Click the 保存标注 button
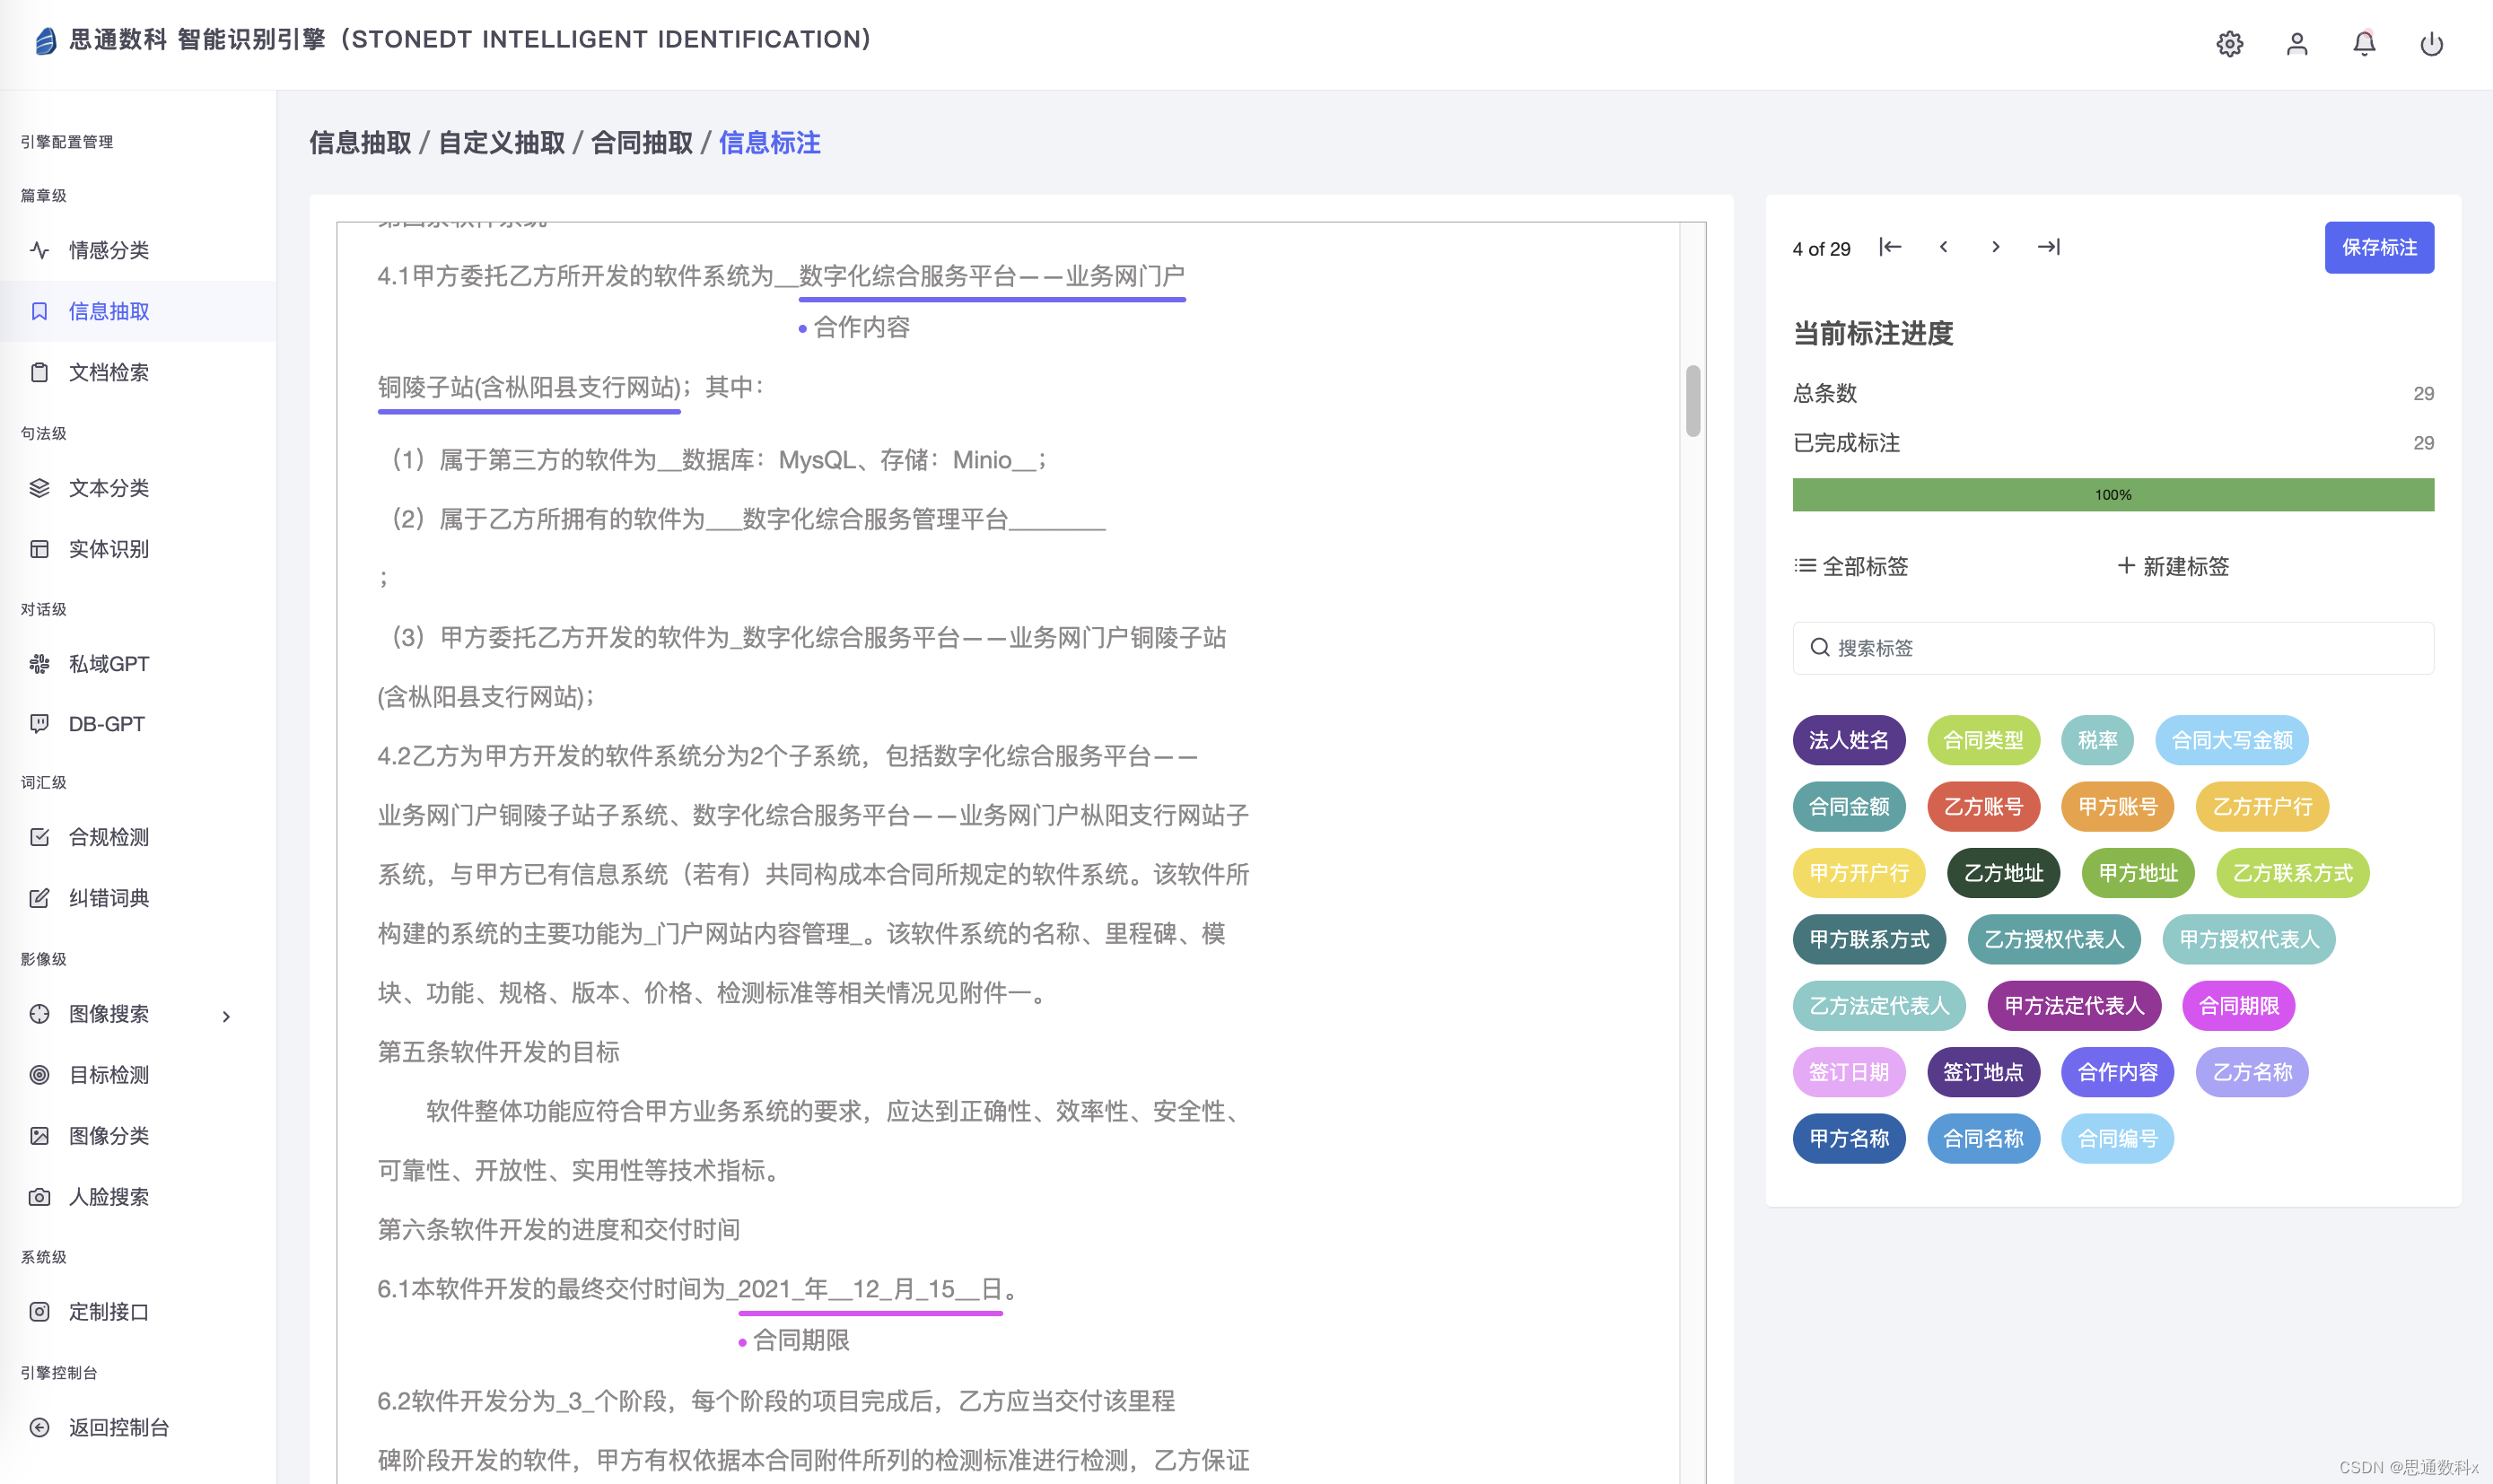 tap(2378, 248)
